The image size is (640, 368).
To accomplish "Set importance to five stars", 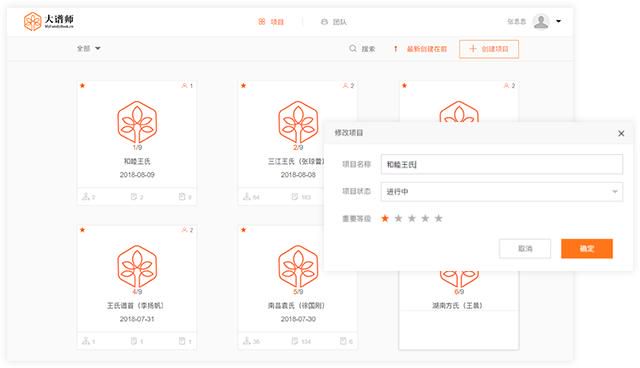I will (438, 218).
